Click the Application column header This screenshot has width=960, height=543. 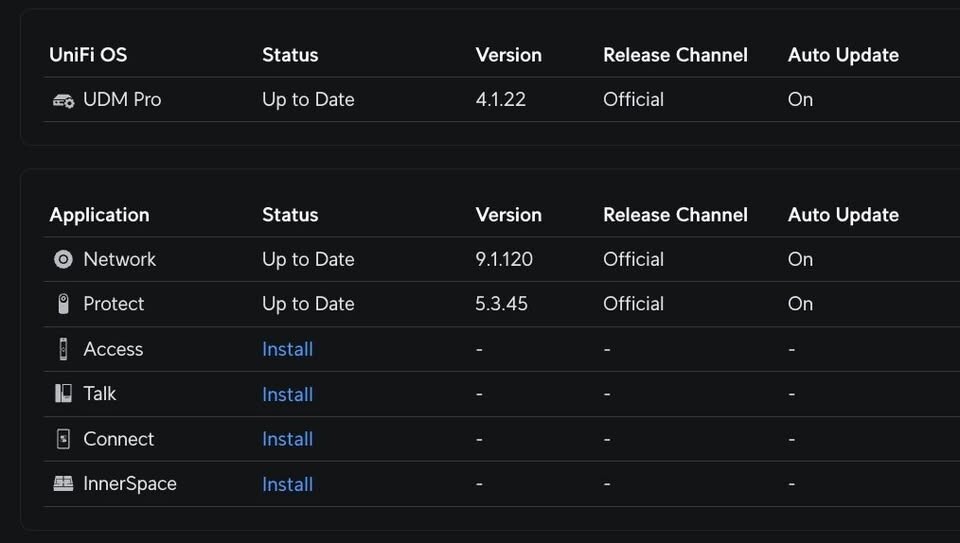tap(99, 215)
